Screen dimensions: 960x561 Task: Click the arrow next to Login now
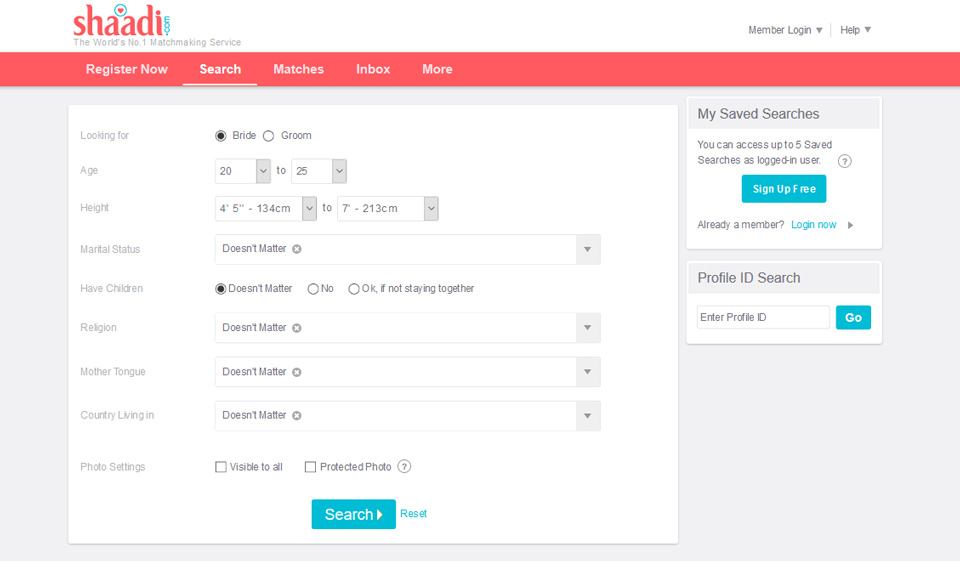coord(851,225)
